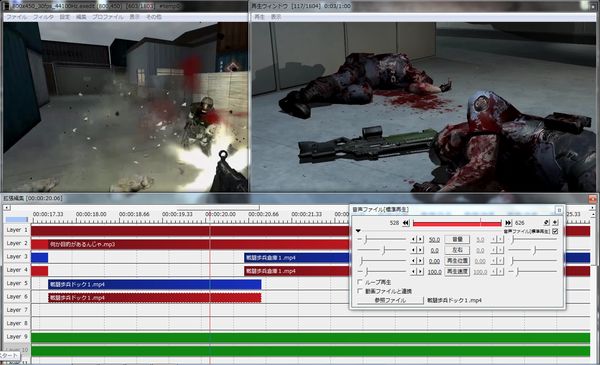Click the add-effect plus icon in audio dialog
Image resolution: width=600 pixels, height=365 pixels.
click(555, 222)
